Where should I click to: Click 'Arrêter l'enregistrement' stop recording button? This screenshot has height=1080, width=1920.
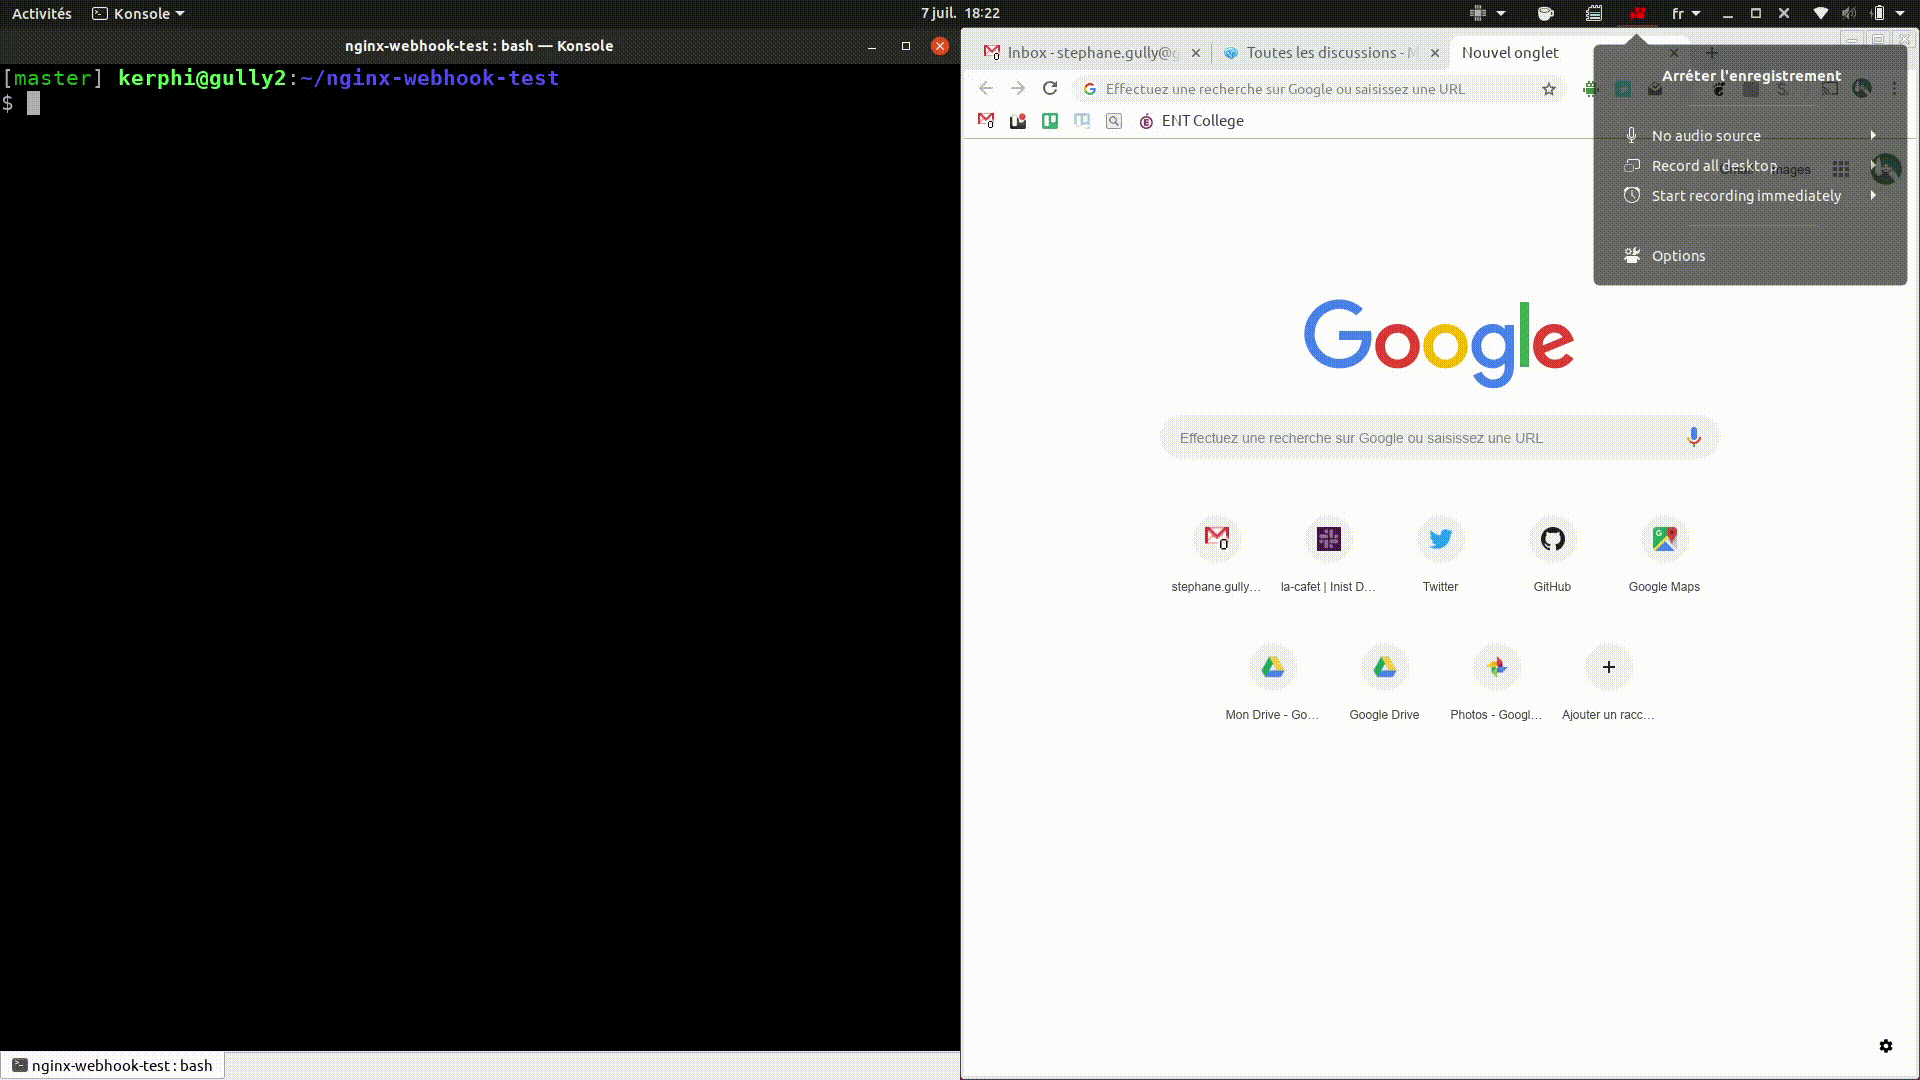[x=1751, y=75]
